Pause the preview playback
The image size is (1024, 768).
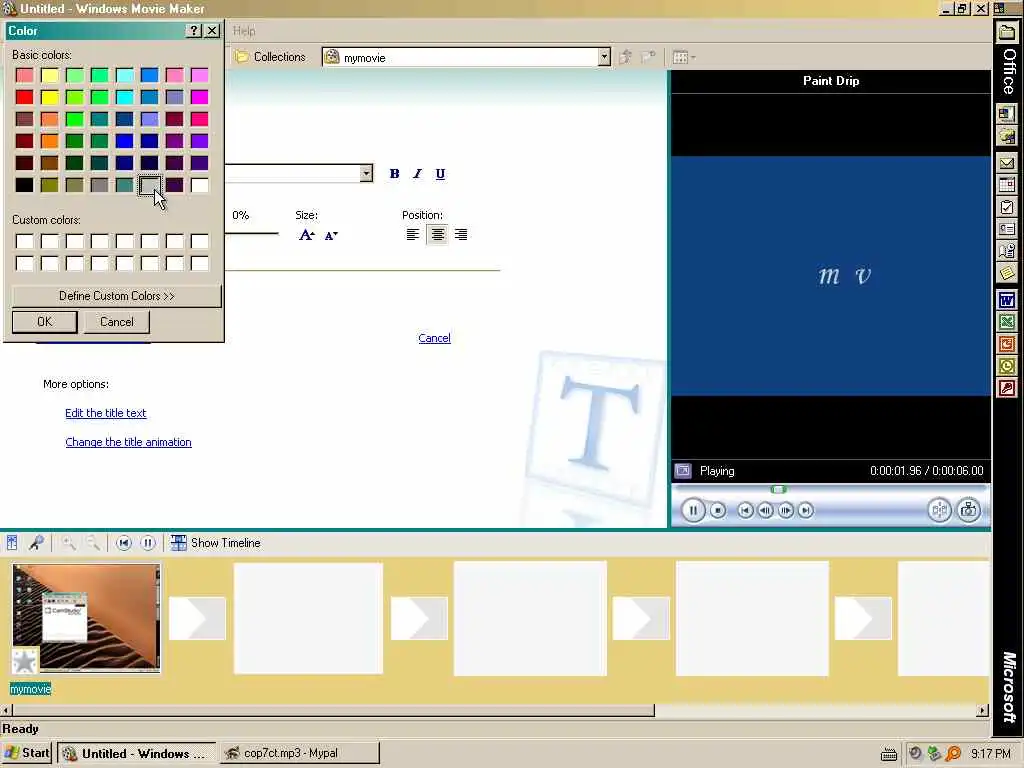693,510
